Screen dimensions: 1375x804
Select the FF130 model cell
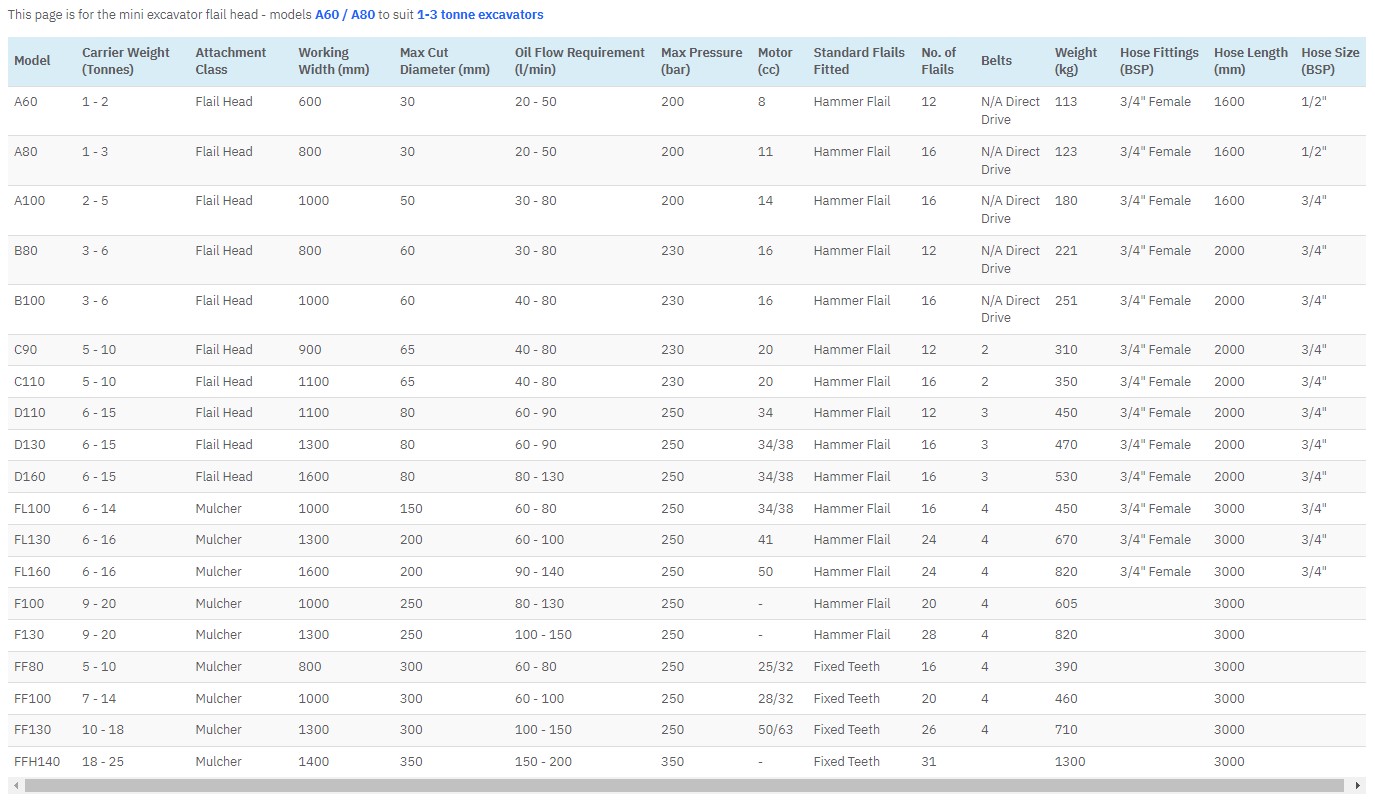[32, 730]
